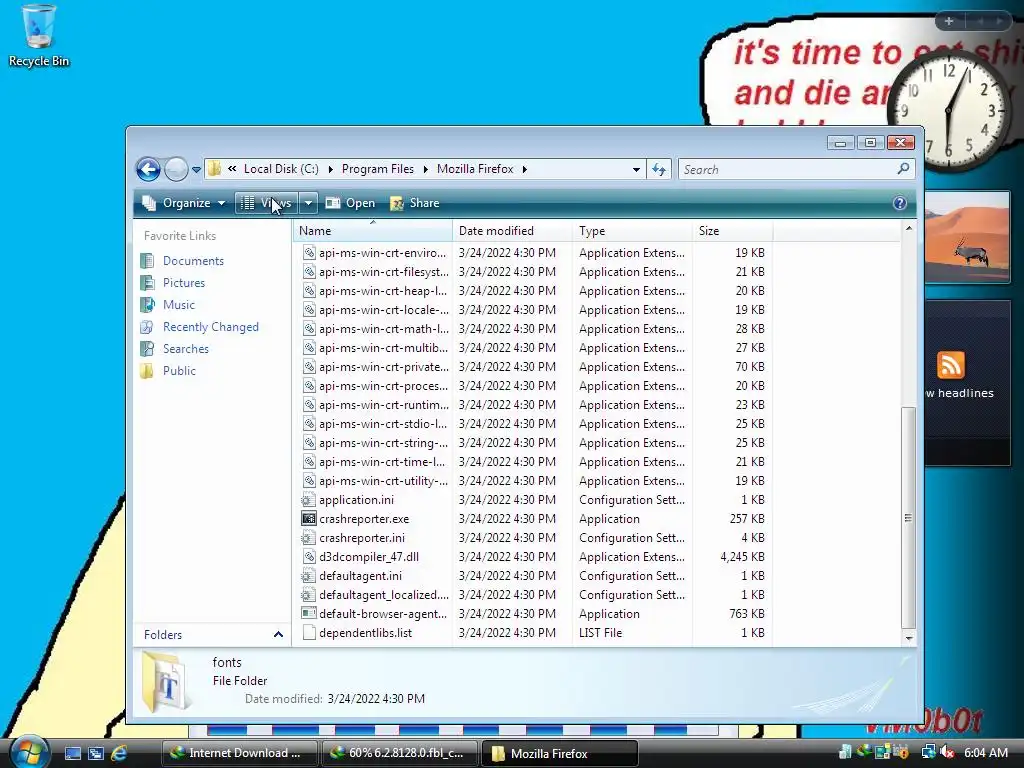1024x768 pixels.
Task: Click the 6:04 AM taskbar clock
Action: tap(985, 752)
